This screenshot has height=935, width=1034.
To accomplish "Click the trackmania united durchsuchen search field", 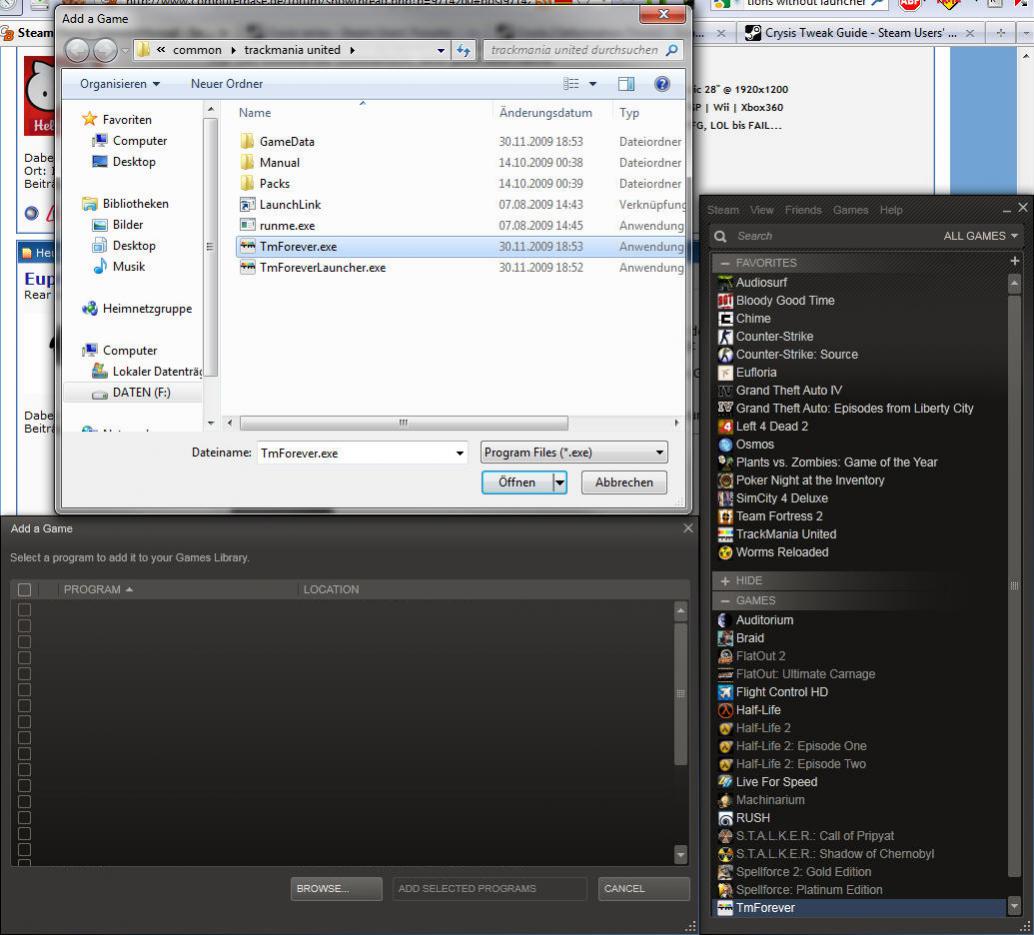I will click(x=583, y=50).
